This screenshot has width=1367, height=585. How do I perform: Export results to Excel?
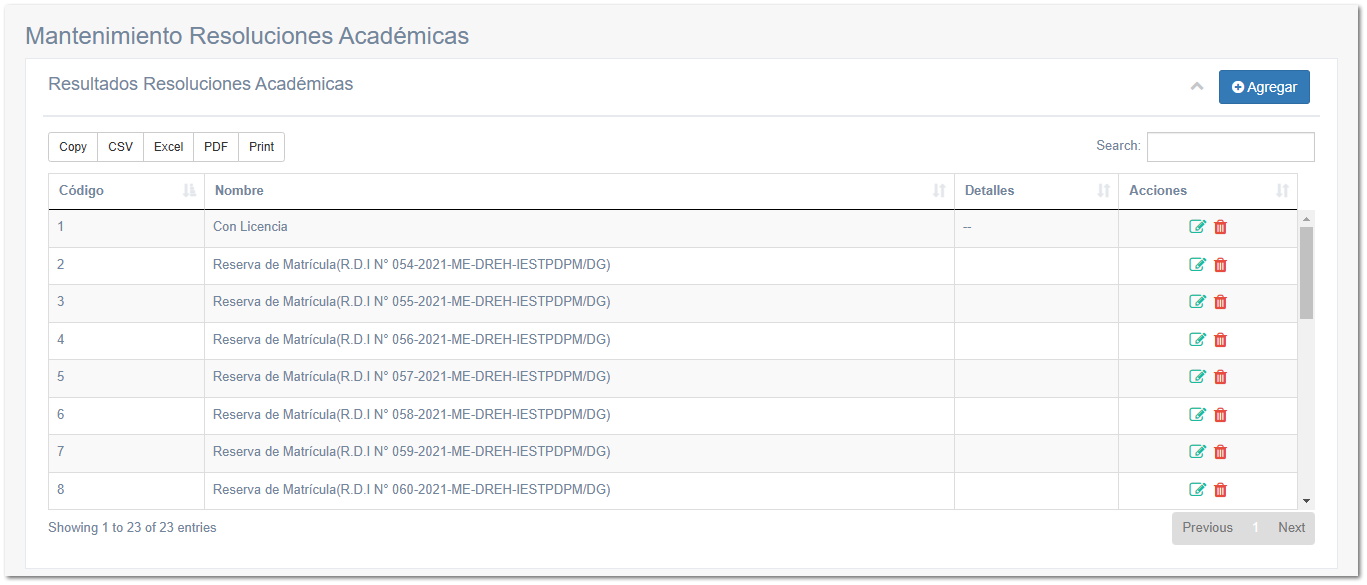click(167, 146)
